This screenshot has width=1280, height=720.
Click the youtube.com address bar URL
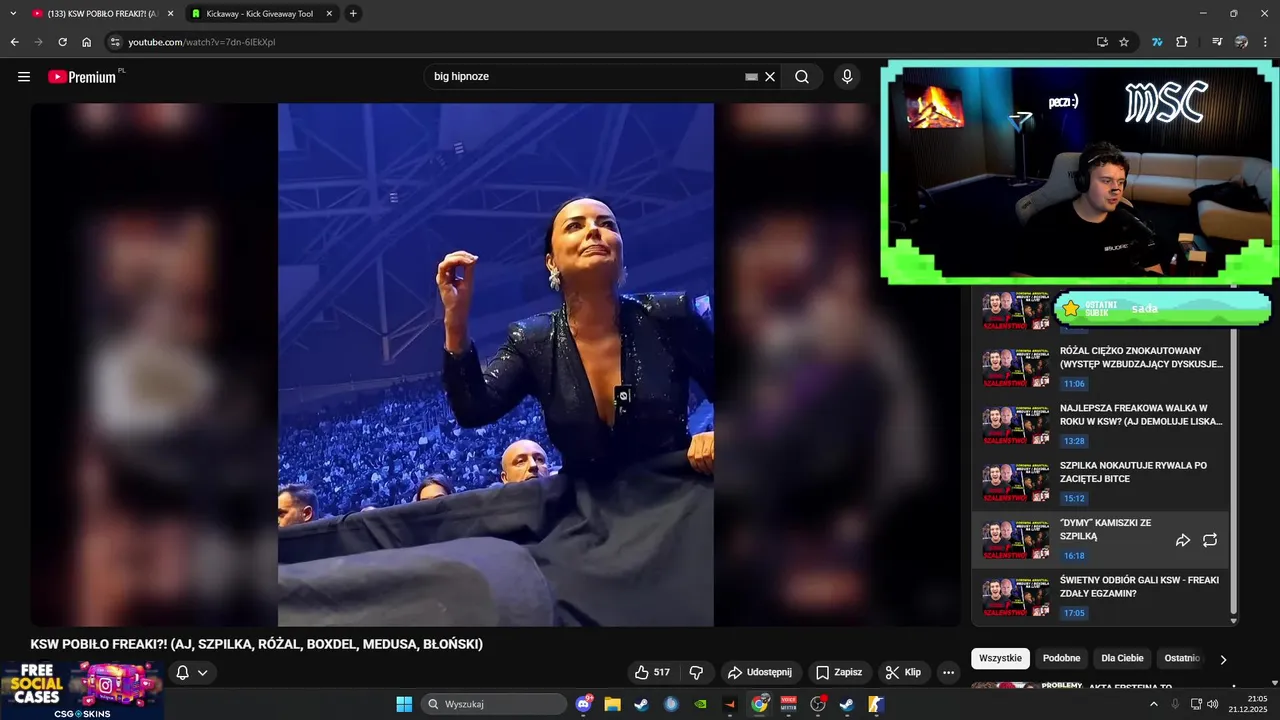click(x=201, y=42)
